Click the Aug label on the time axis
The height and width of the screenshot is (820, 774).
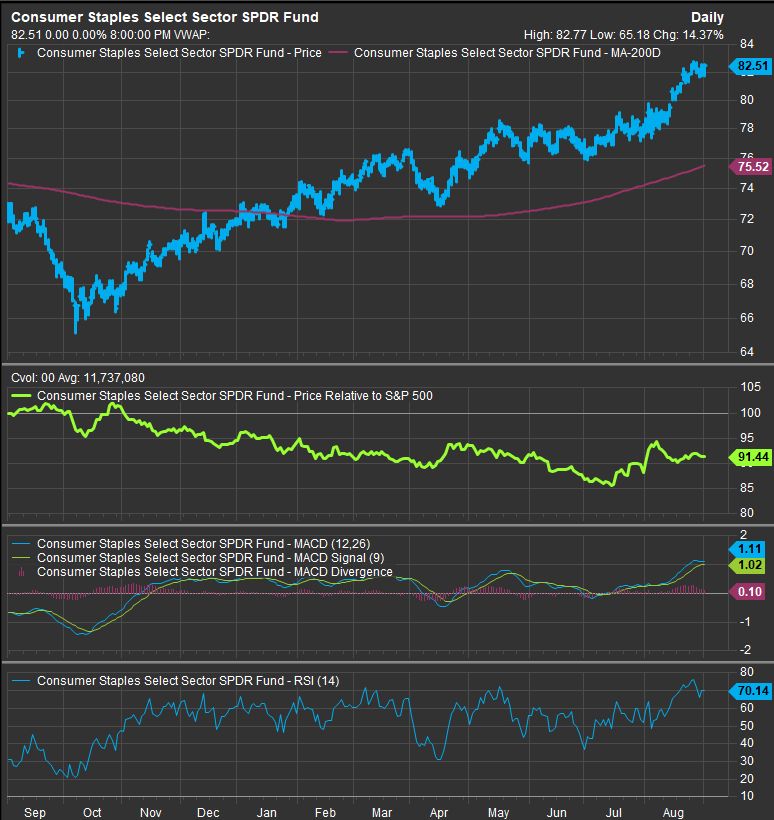click(x=674, y=813)
